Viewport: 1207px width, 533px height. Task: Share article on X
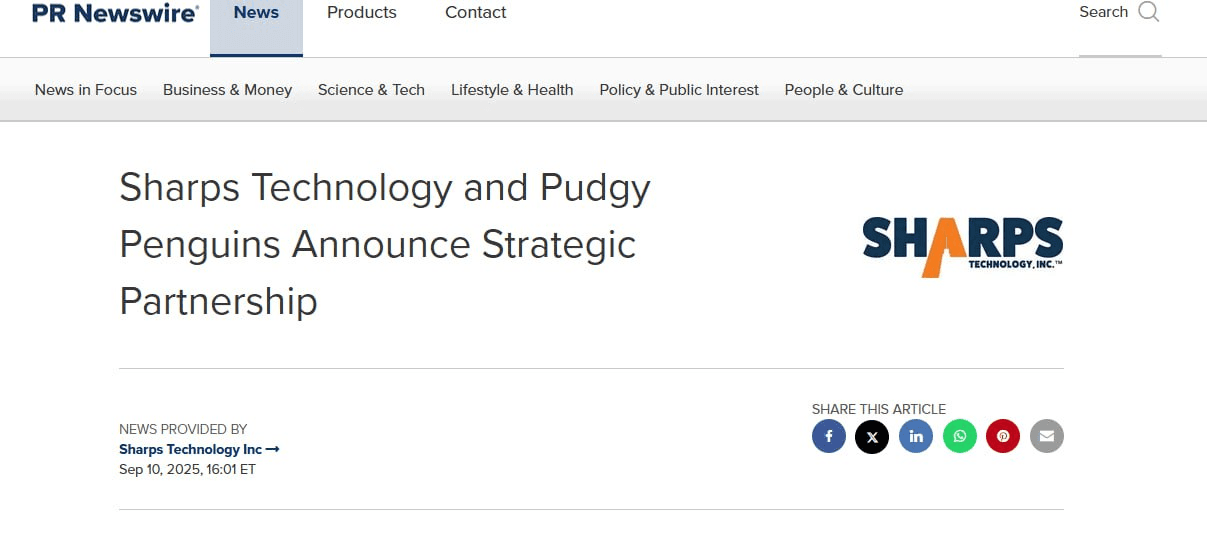(872, 437)
